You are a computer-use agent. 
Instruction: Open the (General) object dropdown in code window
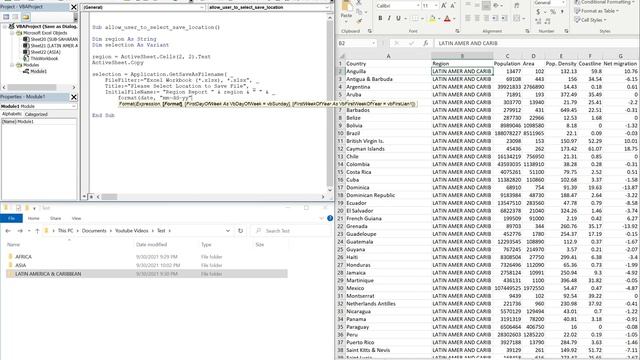coord(202,7)
